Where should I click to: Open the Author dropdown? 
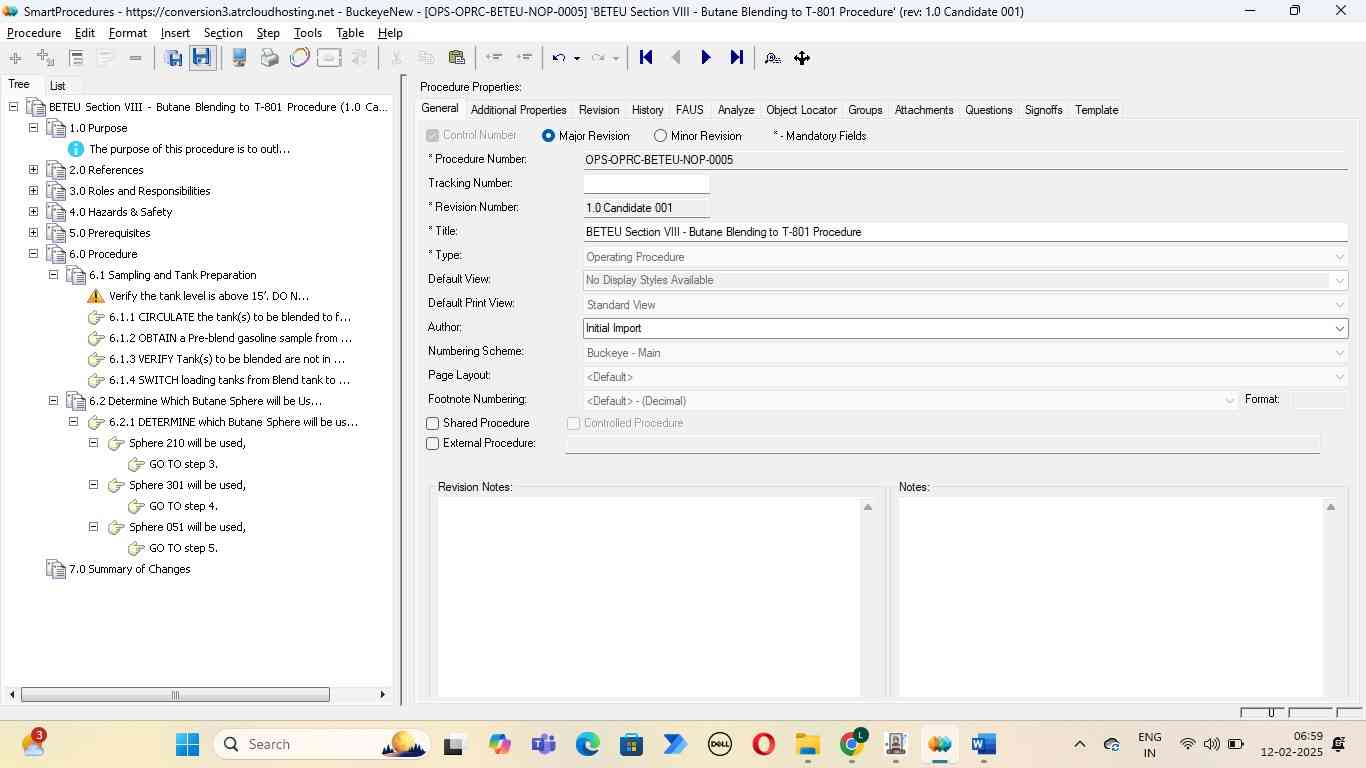[x=1339, y=329]
